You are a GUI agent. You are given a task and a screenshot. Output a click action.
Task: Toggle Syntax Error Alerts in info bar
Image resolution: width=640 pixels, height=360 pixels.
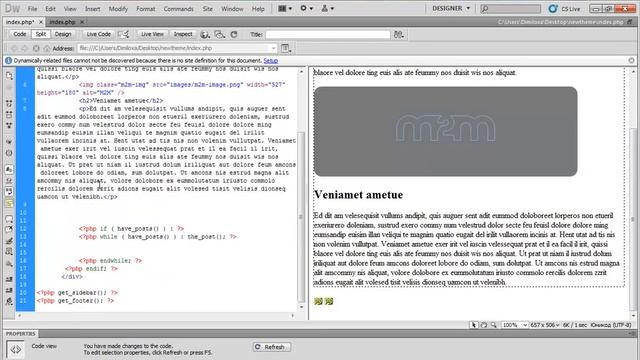point(9,203)
